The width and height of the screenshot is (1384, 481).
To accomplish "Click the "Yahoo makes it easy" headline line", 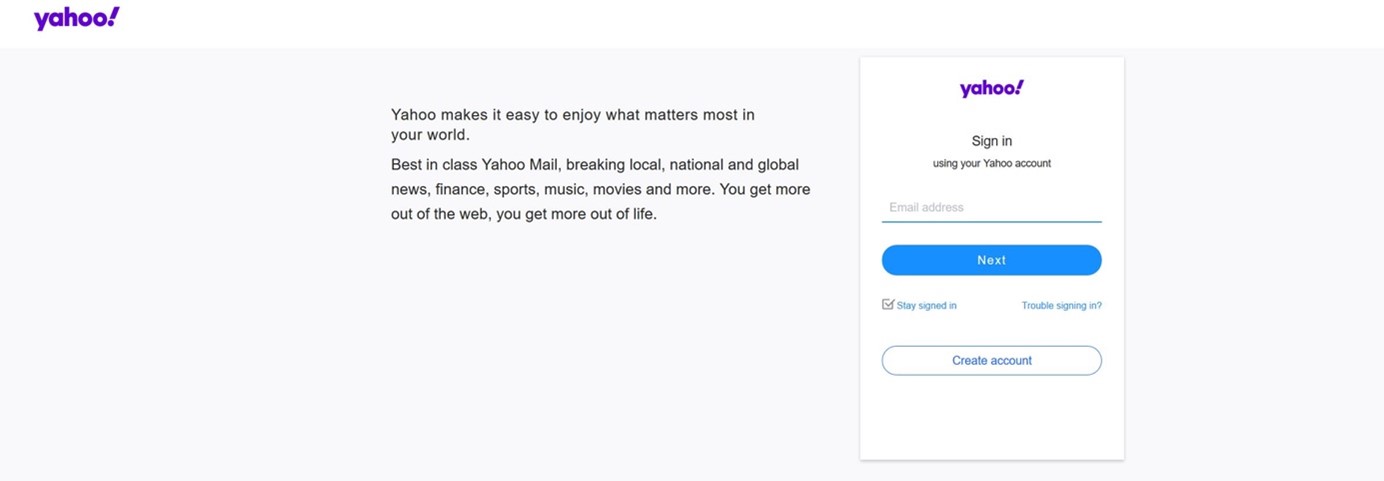I will click(572, 115).
